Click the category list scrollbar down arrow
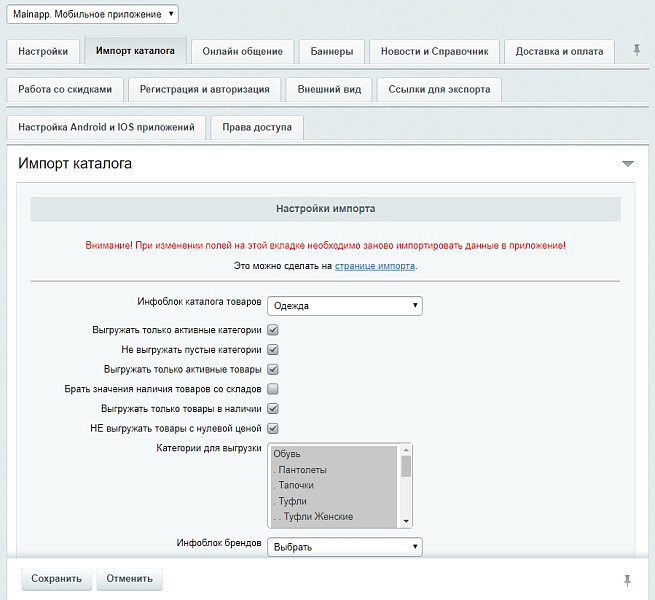Viewport: 655px width, 600px height. click(406, 521)
